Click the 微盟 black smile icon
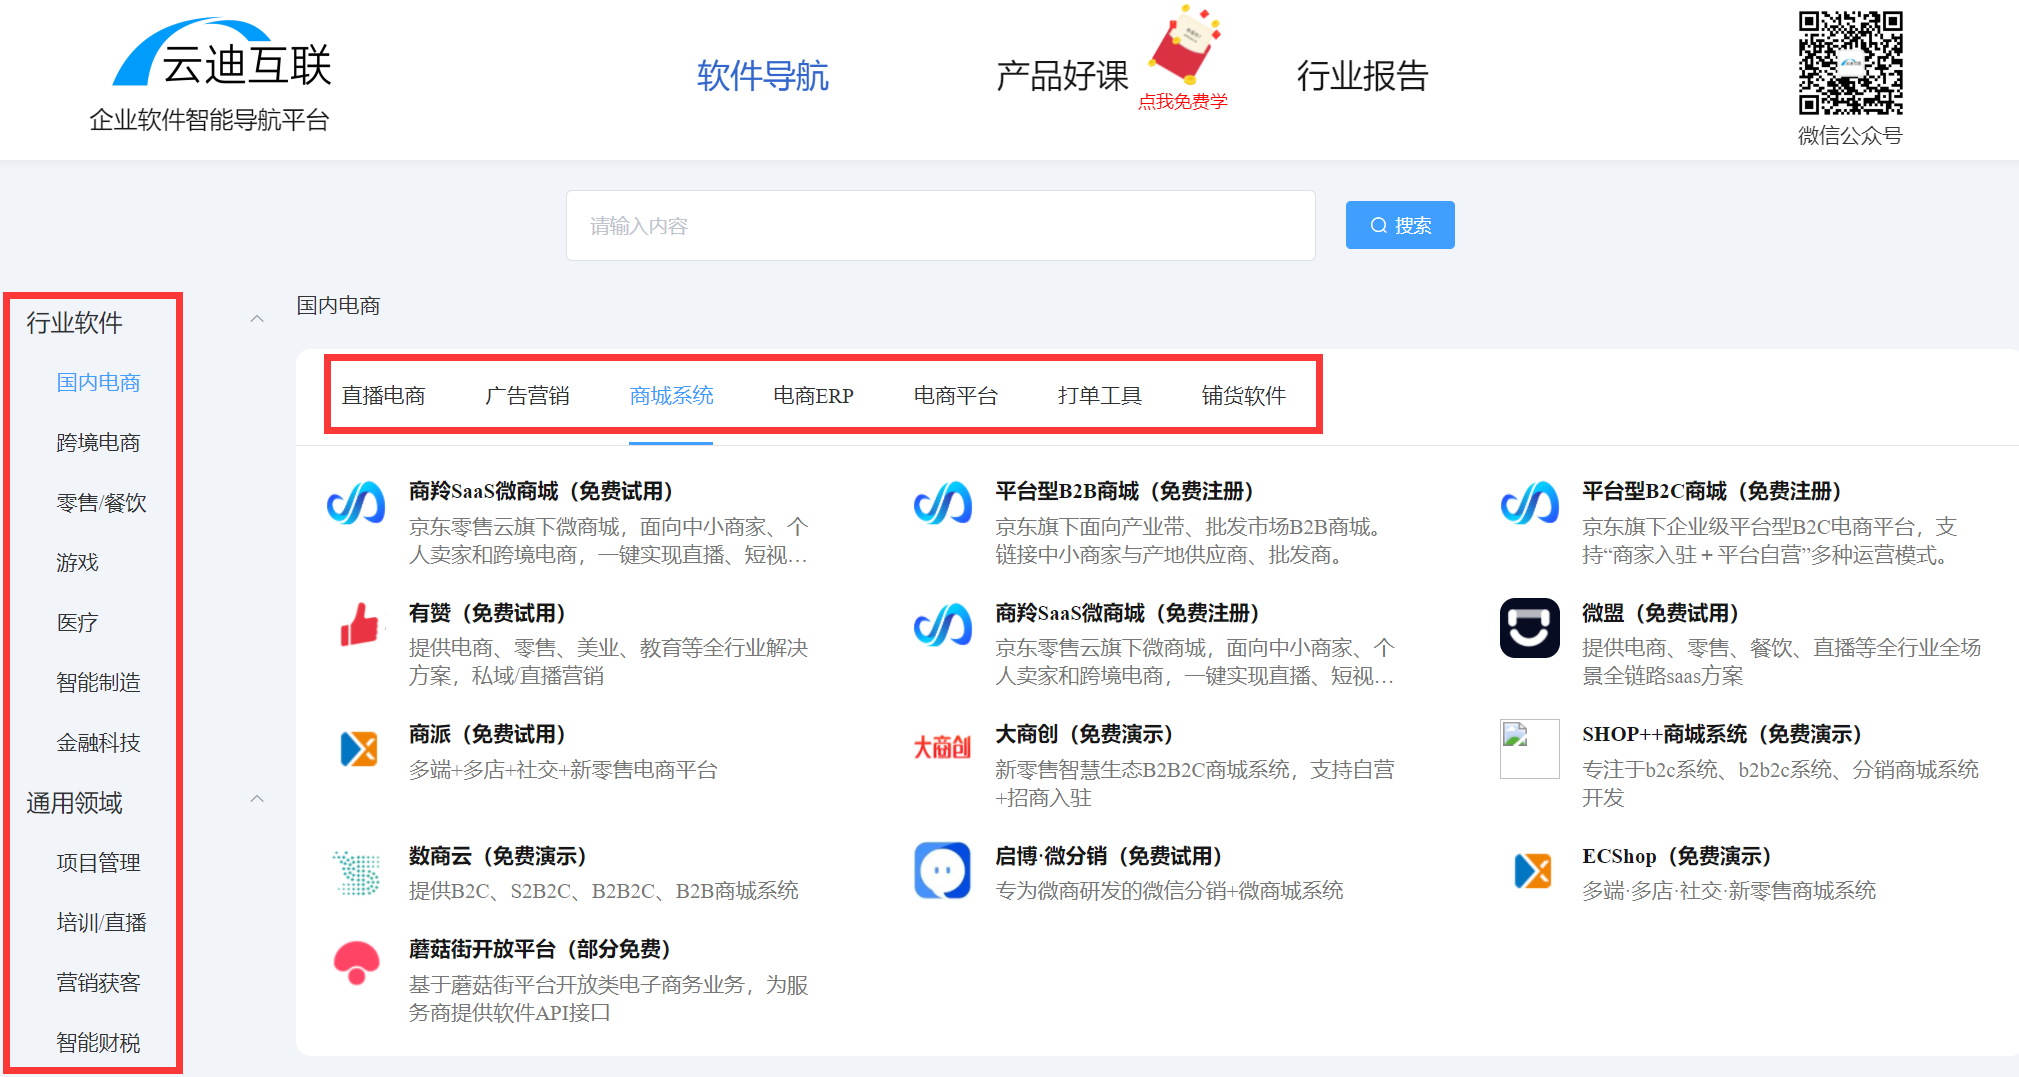 click(x=1529, y=628)
